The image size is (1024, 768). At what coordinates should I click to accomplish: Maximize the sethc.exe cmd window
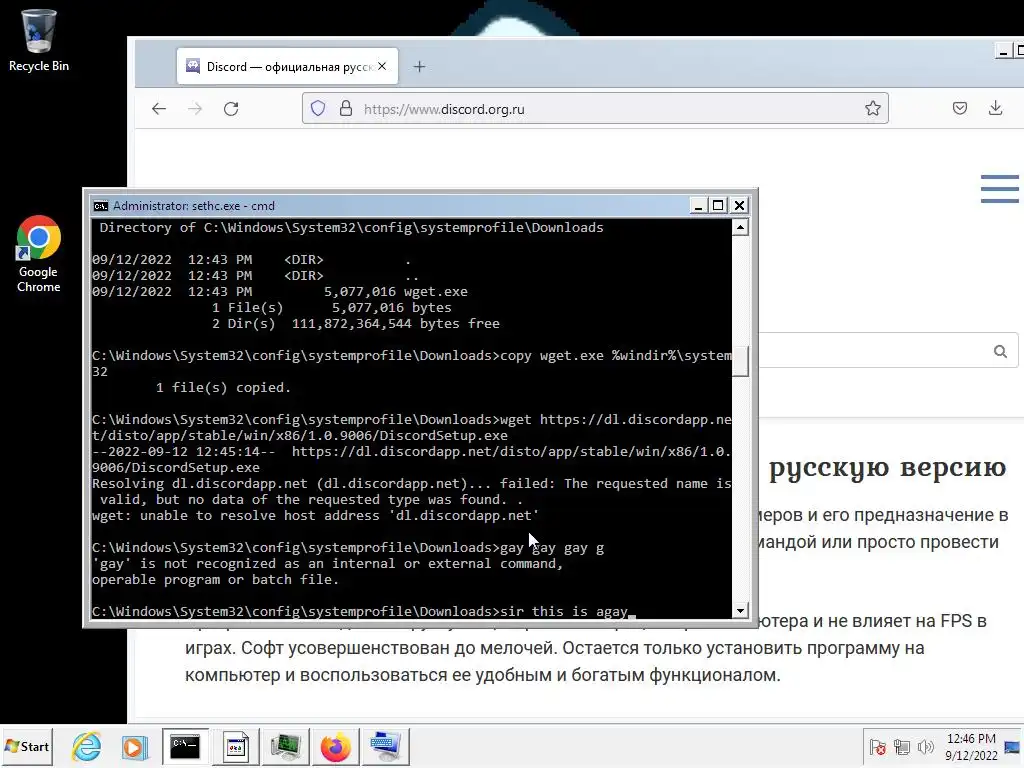point(718,206)
